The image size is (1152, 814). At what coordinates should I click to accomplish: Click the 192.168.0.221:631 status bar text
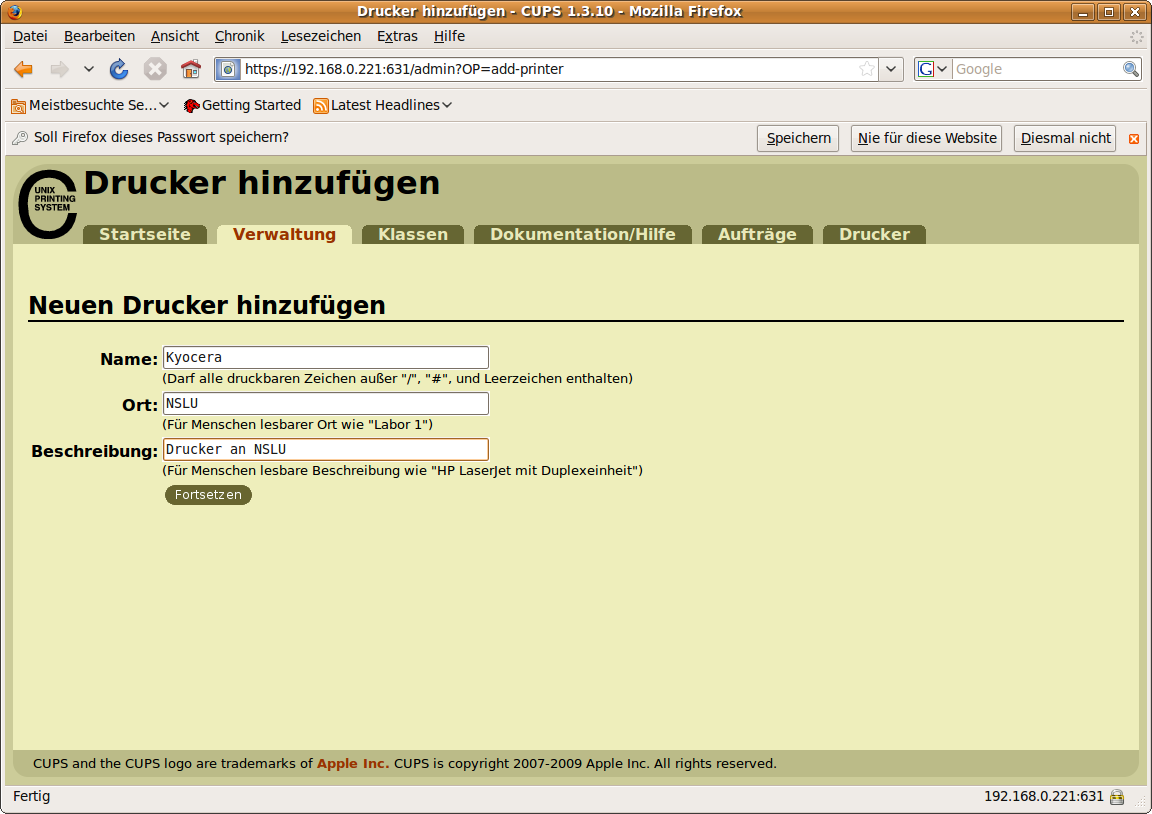(1043, 796)
